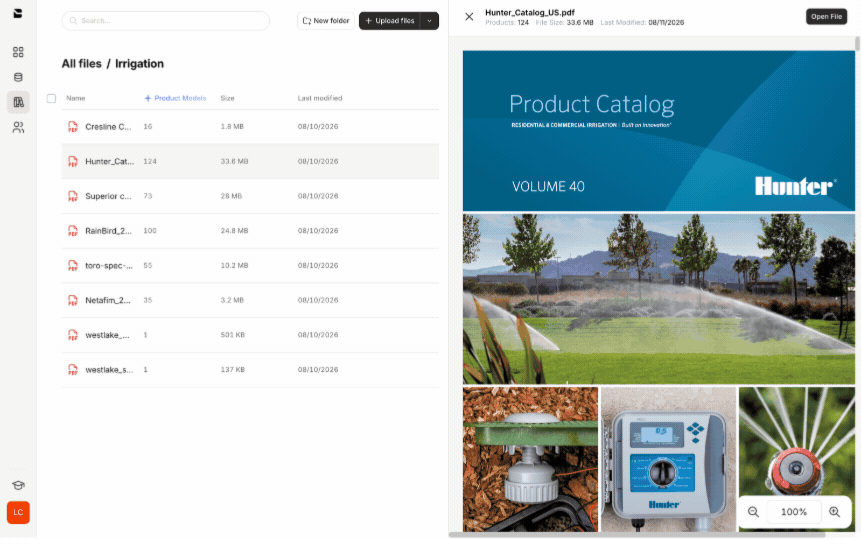Click the 28 MB size cell
This screenshot has height=540, width=861.
point(231,196)
